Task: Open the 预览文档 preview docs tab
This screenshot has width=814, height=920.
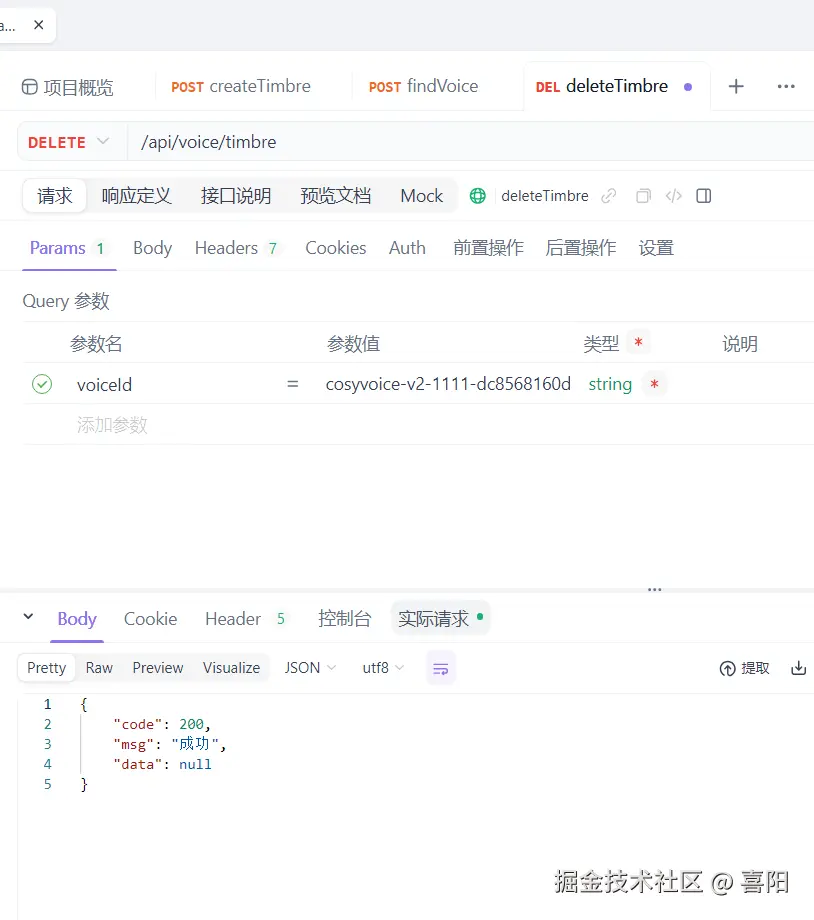Action: [336, 195]
